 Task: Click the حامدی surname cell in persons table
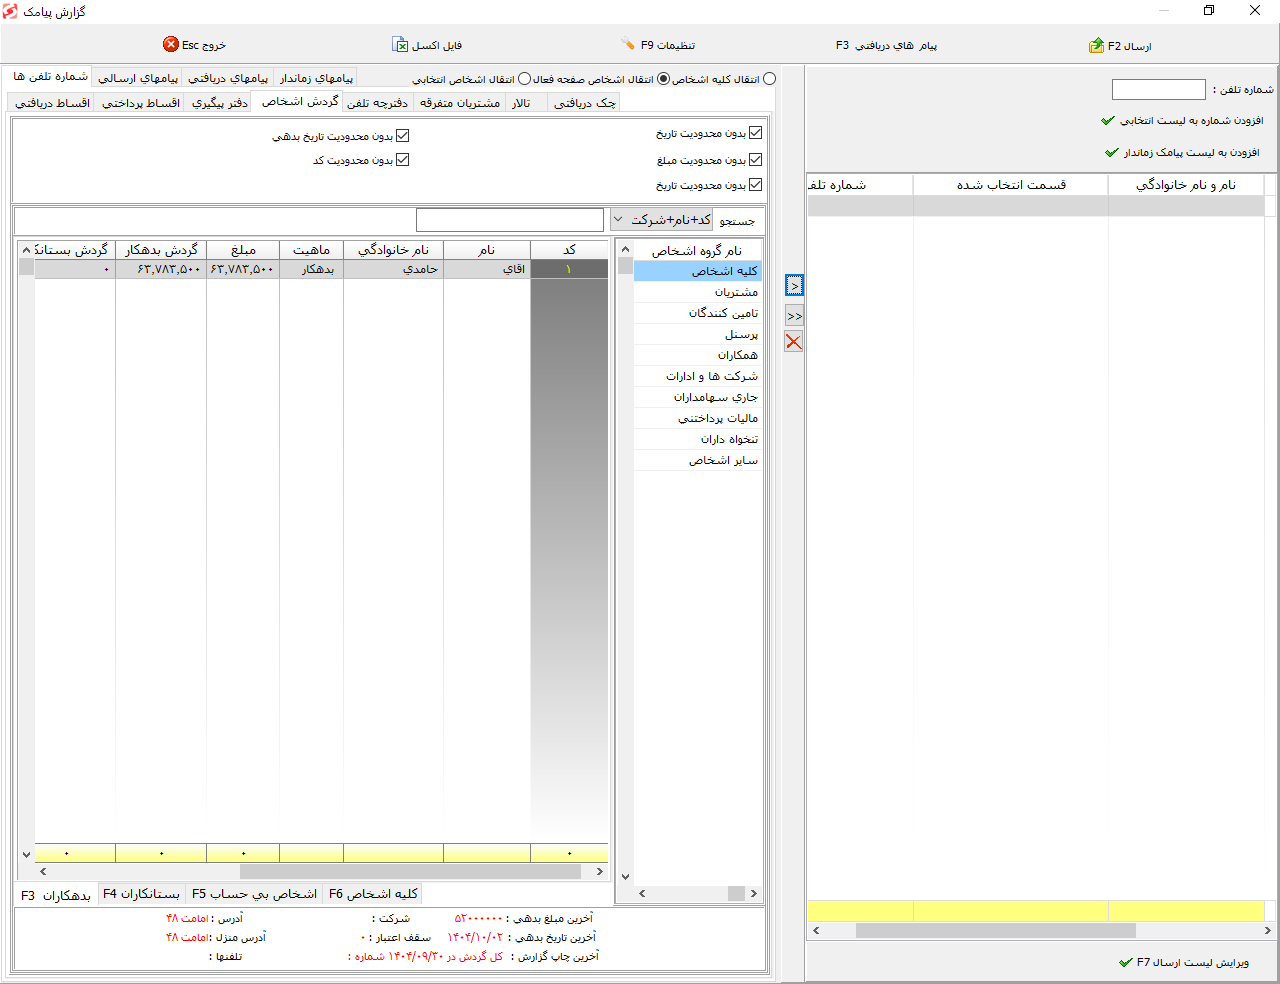[x=393, y=269]
